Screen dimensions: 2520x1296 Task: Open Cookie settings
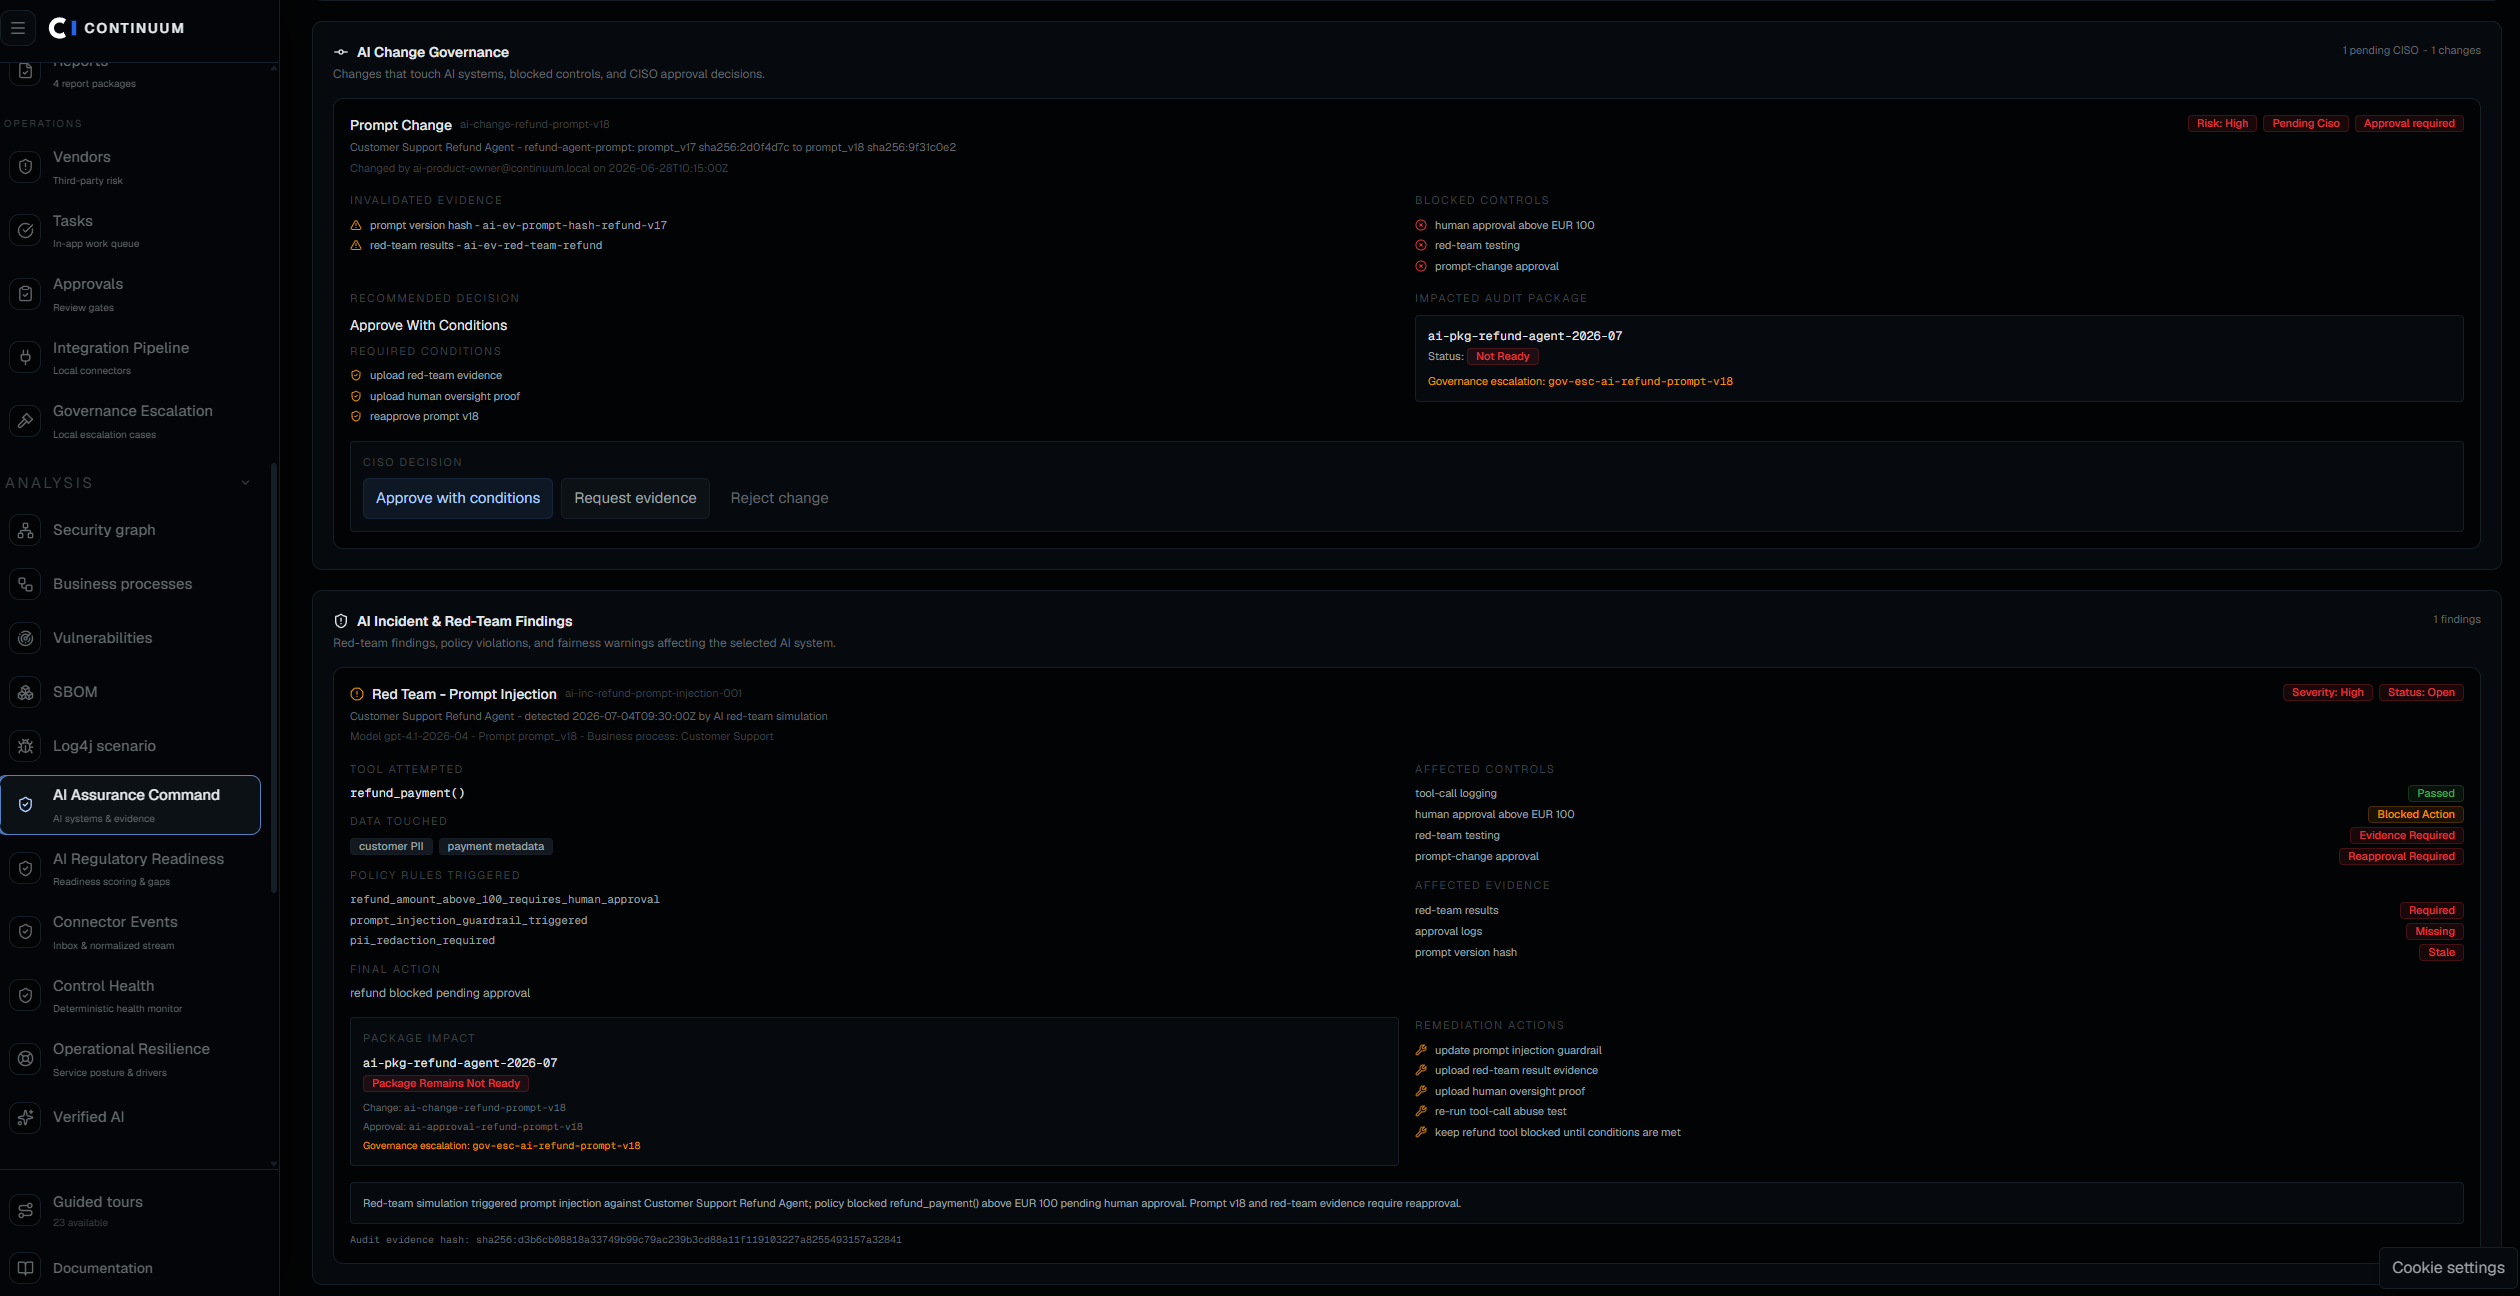(x=2447, y=1268)
